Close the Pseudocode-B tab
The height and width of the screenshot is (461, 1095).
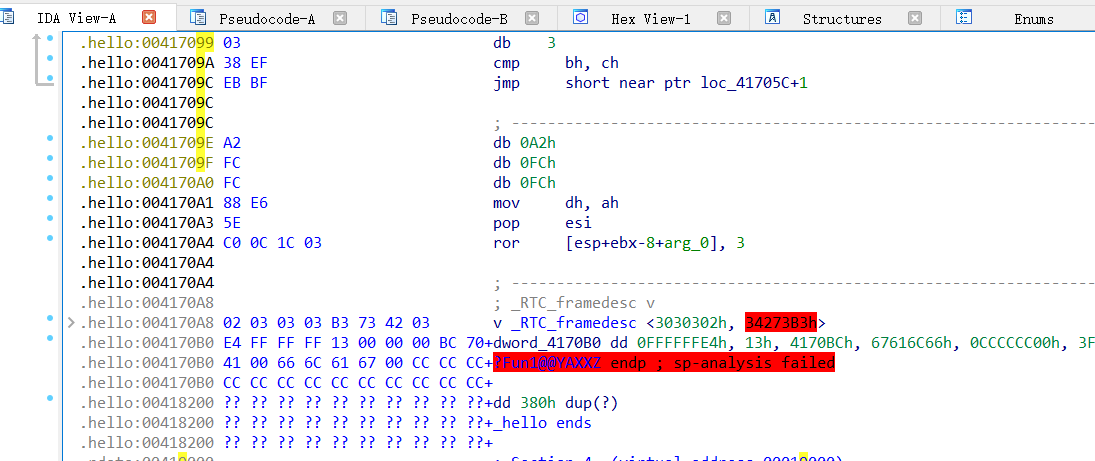click(531, 18)
